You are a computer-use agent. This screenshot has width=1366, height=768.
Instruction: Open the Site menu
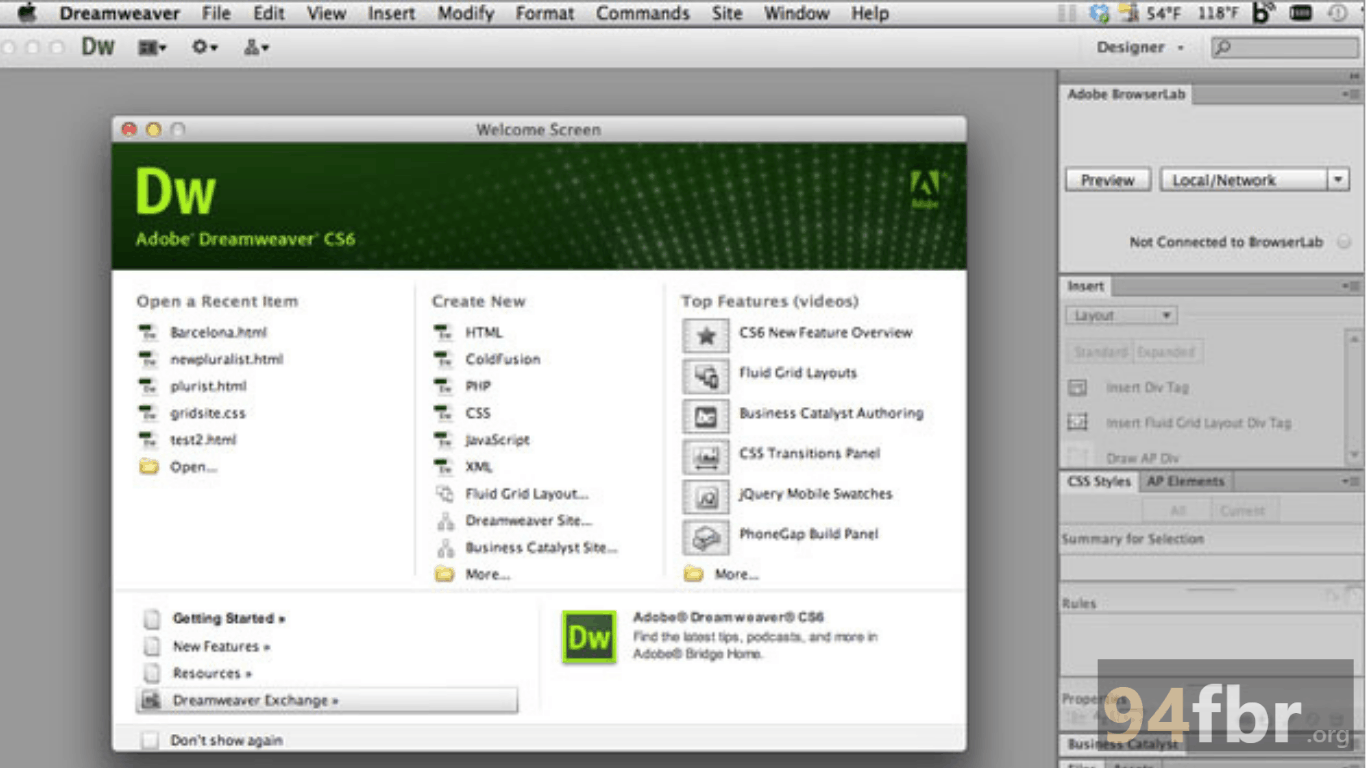(x=727, y=13)
